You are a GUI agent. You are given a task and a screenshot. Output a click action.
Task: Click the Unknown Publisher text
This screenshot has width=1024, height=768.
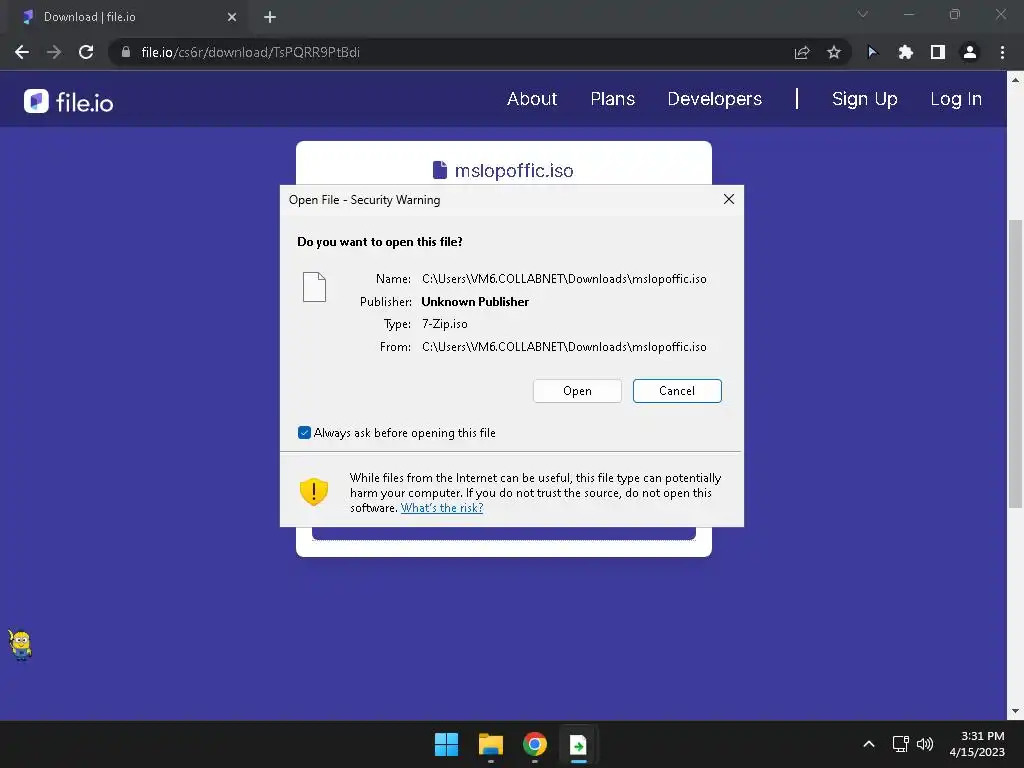[475, 302]
